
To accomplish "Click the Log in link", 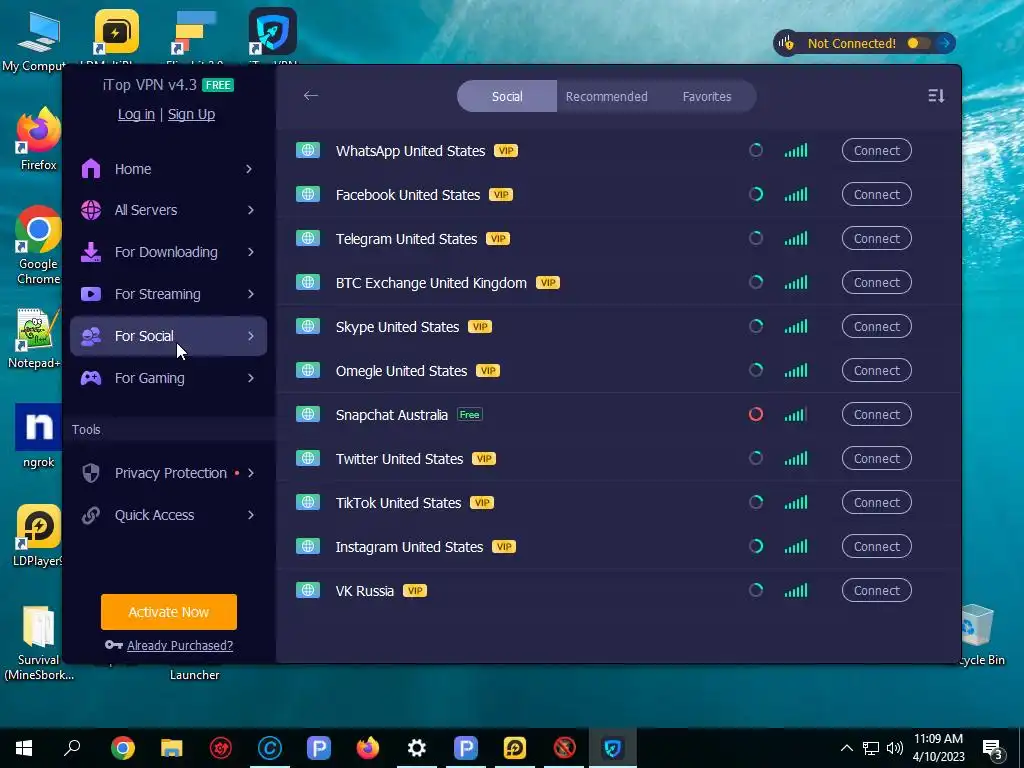I will click(136, 114).
